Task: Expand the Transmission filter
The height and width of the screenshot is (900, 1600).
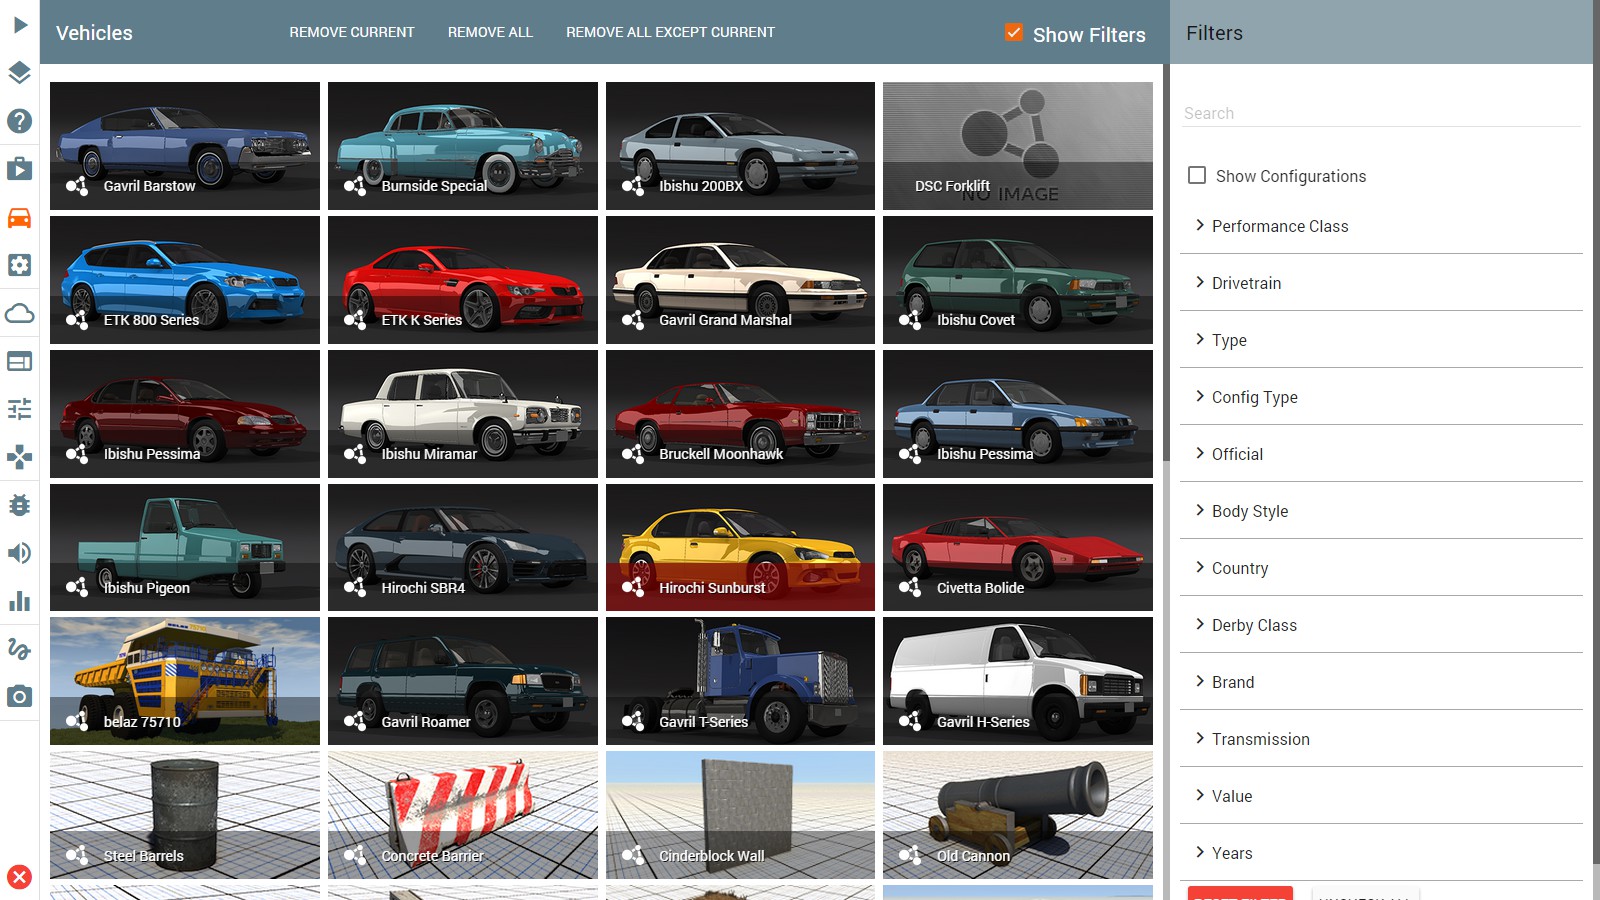Action: tap(1381, 739)
